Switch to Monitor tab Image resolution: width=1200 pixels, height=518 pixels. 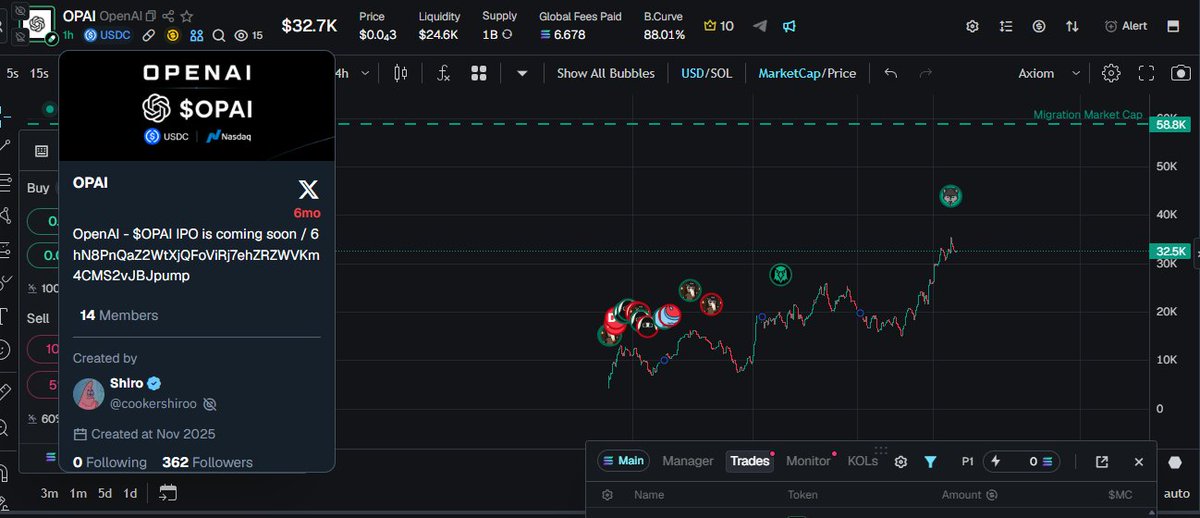click(808, 461)
